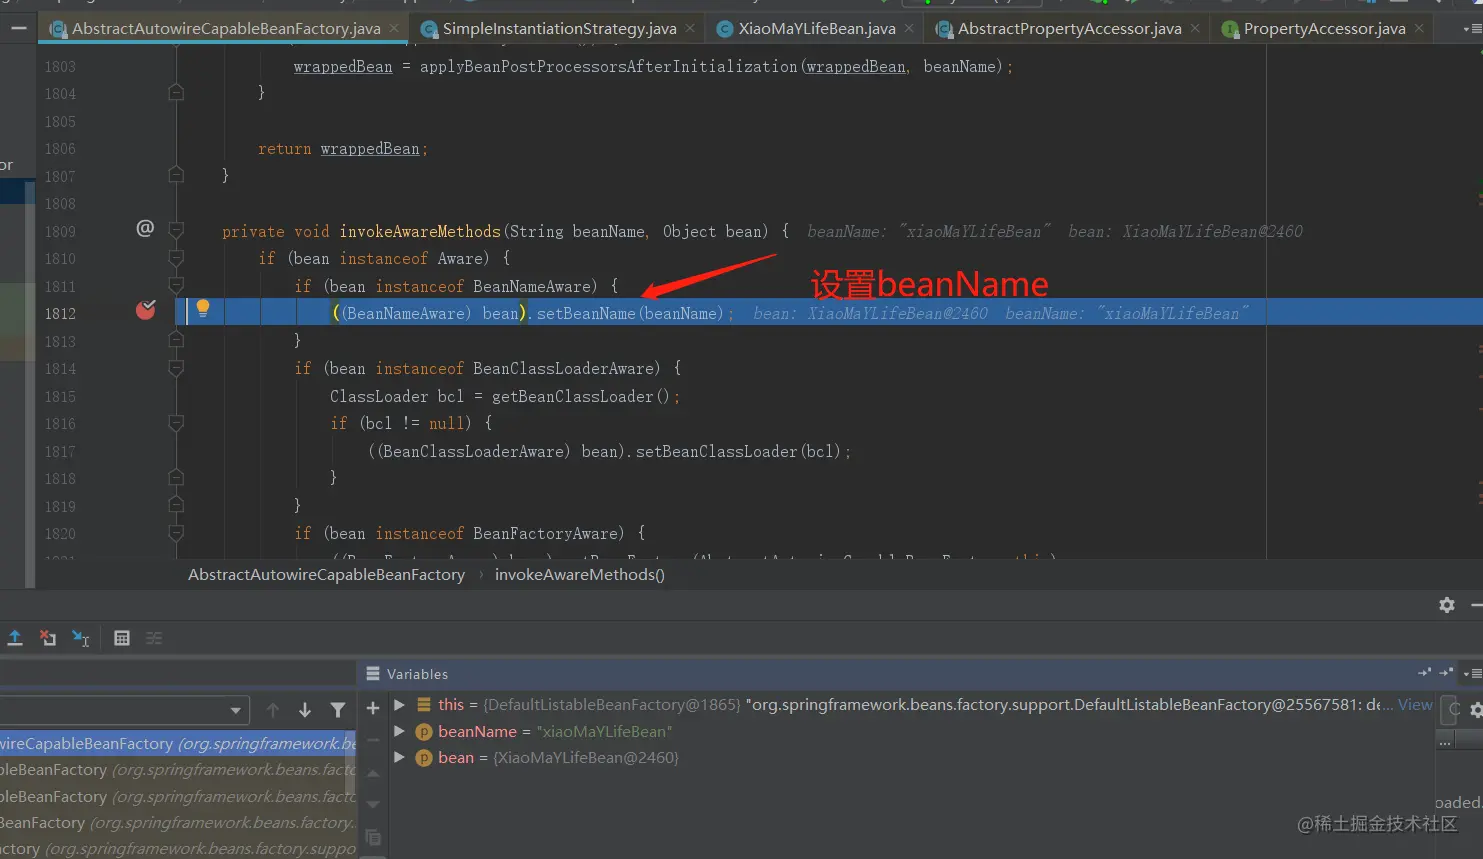Click the Step Out debugger icon
1483x859 pixels.
15,638
